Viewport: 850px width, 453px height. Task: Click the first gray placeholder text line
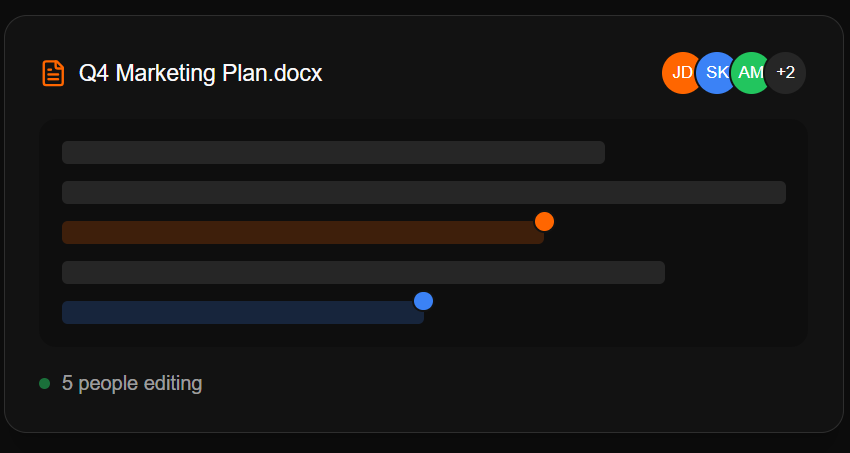pos(333,152)
